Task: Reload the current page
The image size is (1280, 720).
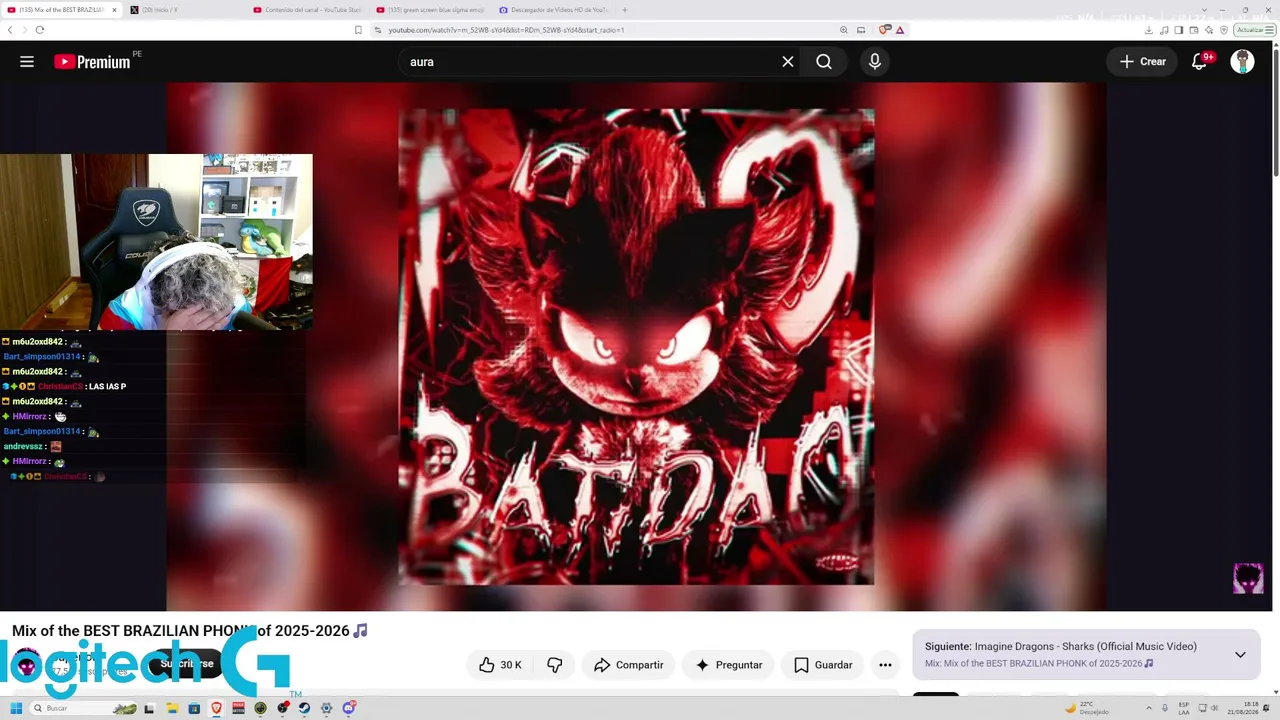Action: 40,30
